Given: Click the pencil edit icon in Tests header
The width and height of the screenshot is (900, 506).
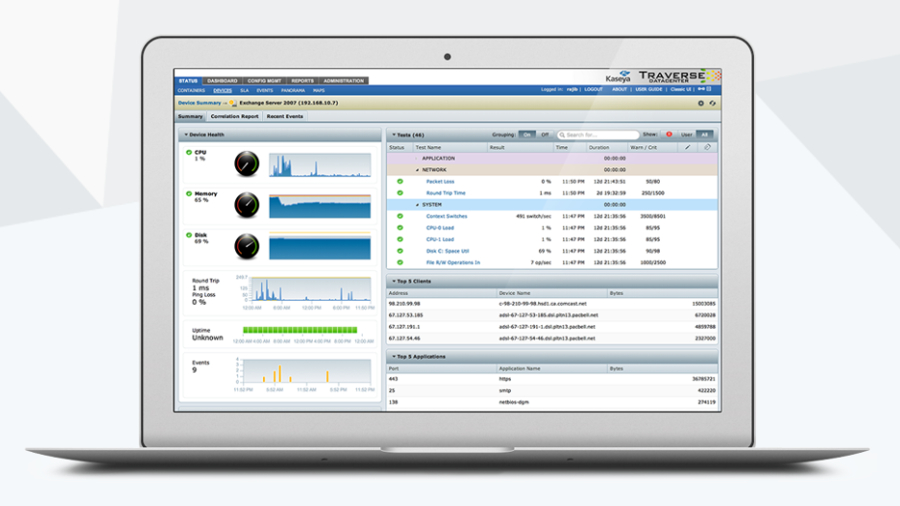Looking at the screenshot, I should coord(688,147).
